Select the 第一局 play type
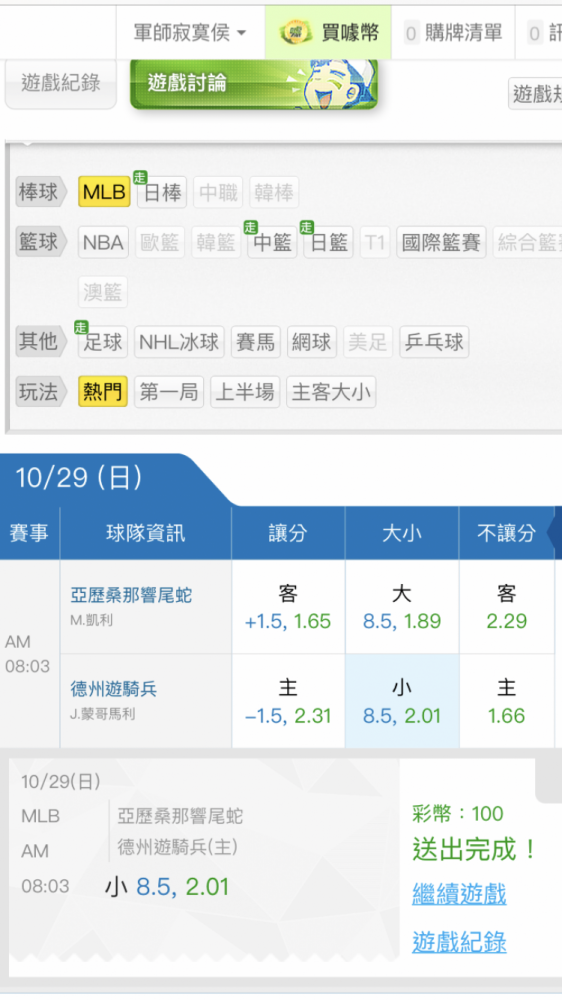 point(168,392)
